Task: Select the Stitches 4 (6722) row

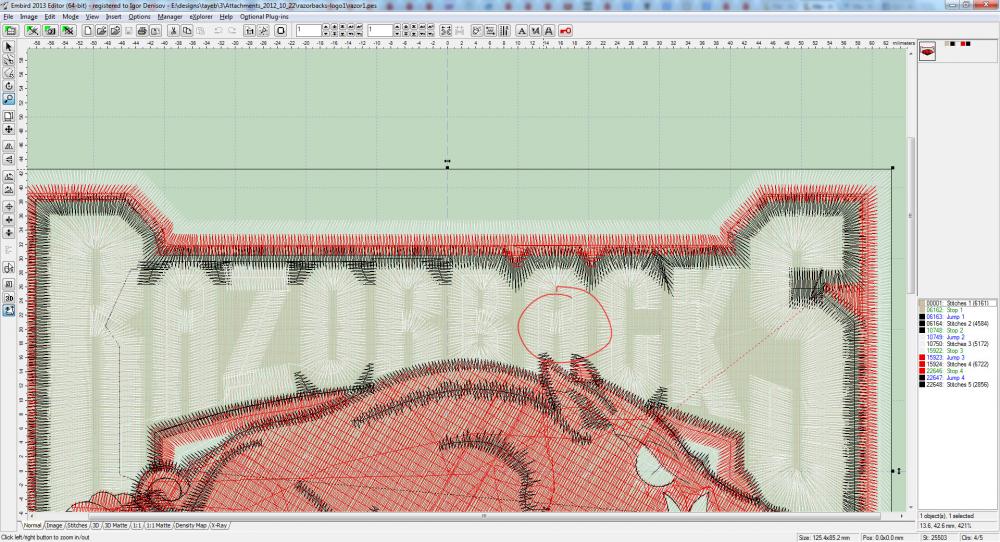Action: click(957, 364)
